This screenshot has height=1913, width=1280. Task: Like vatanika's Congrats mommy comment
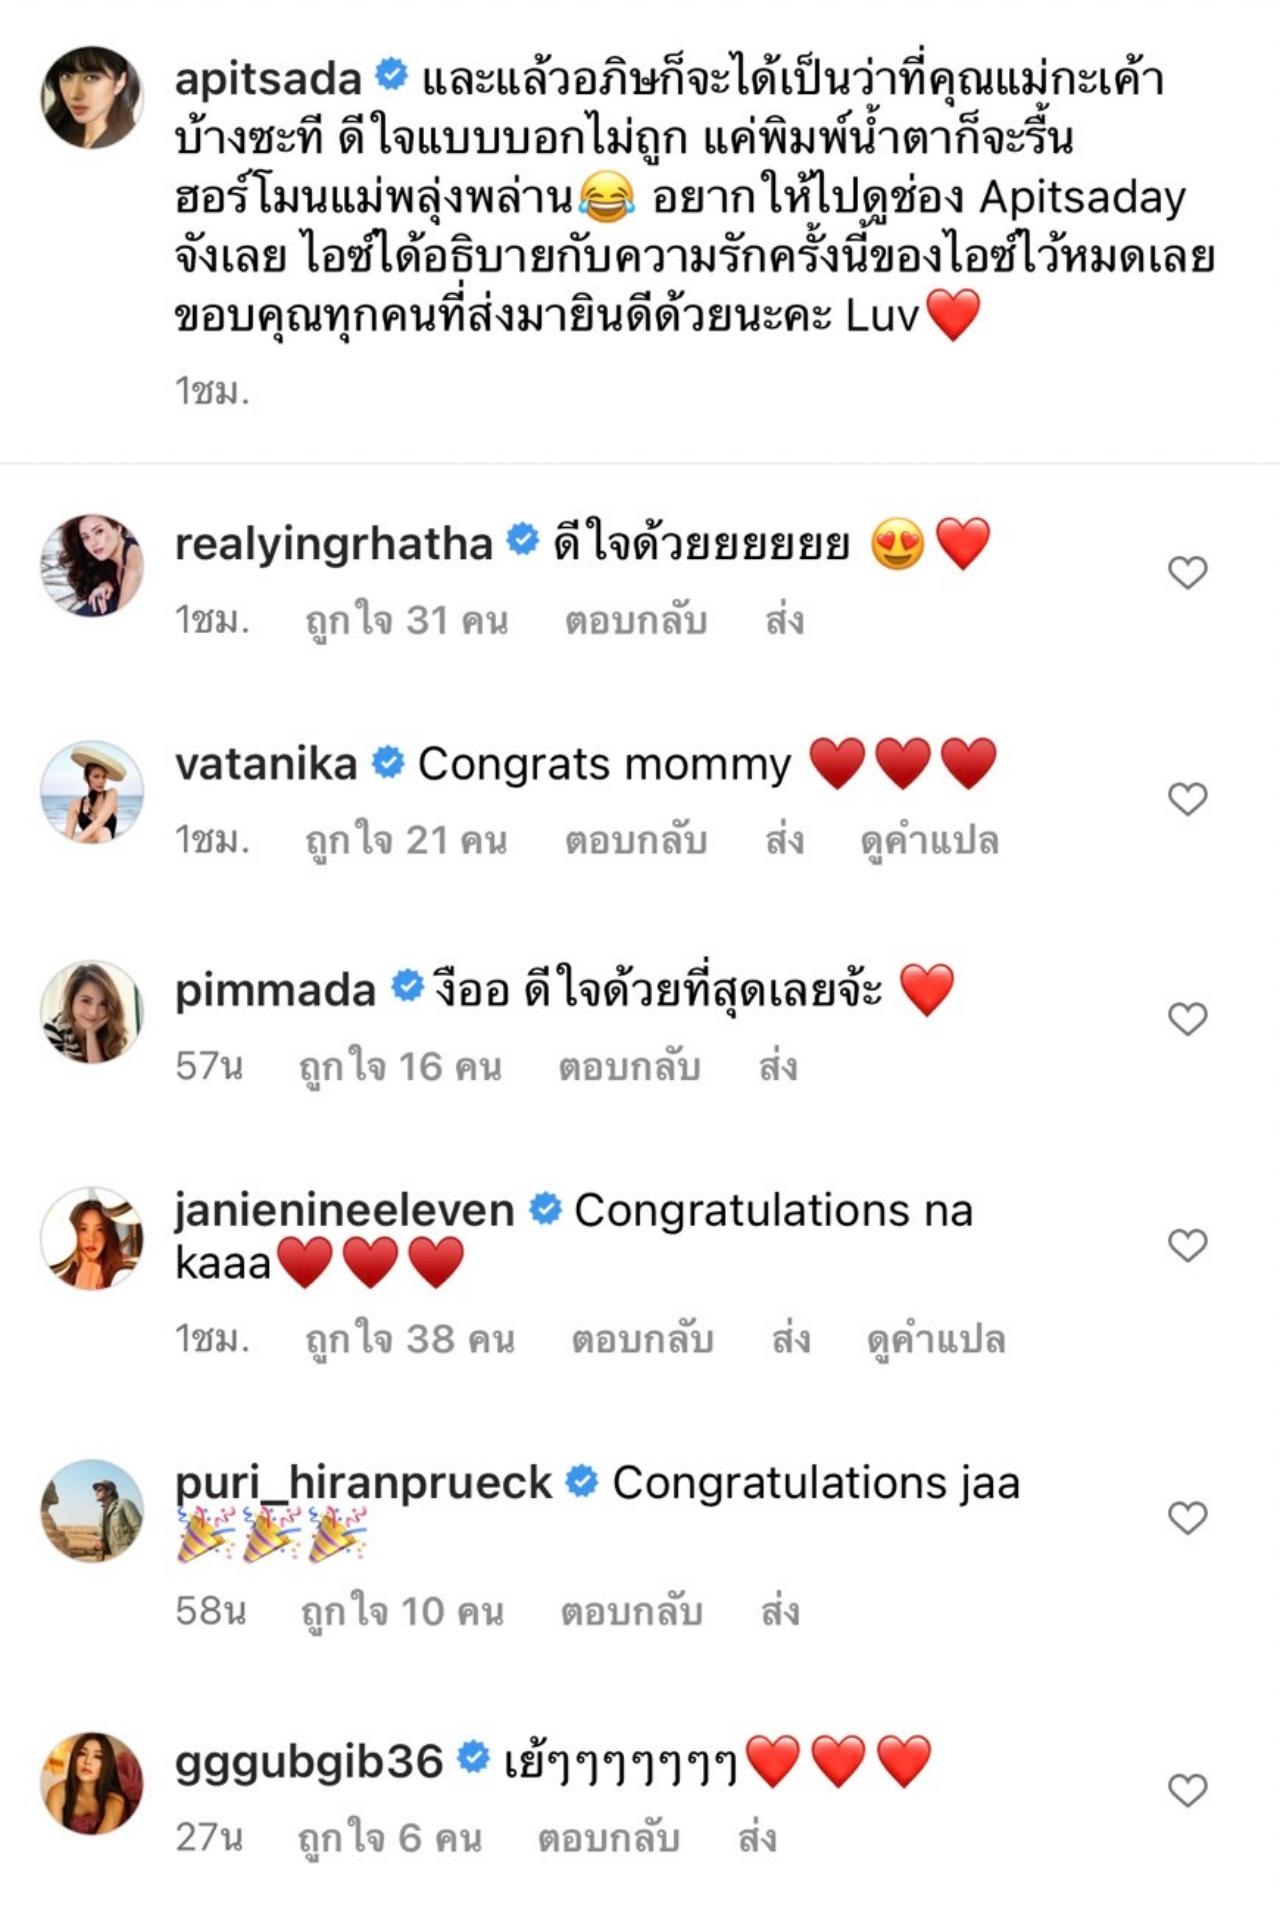(x=1187, y=799)
